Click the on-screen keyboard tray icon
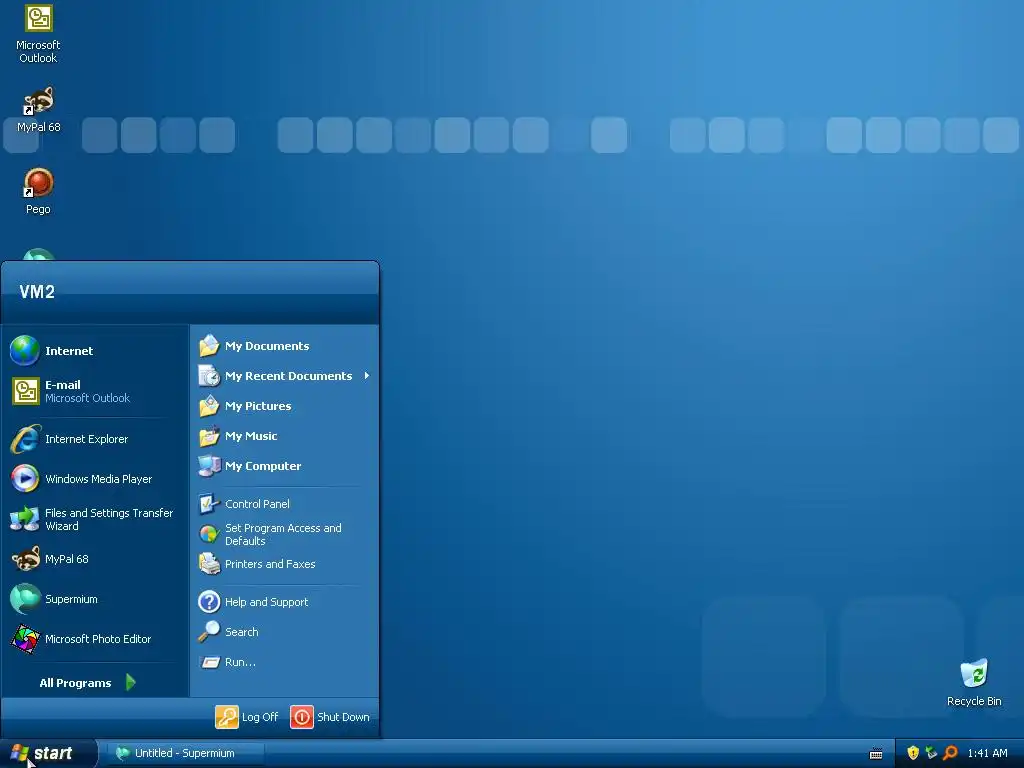 (x=876, y=754)
